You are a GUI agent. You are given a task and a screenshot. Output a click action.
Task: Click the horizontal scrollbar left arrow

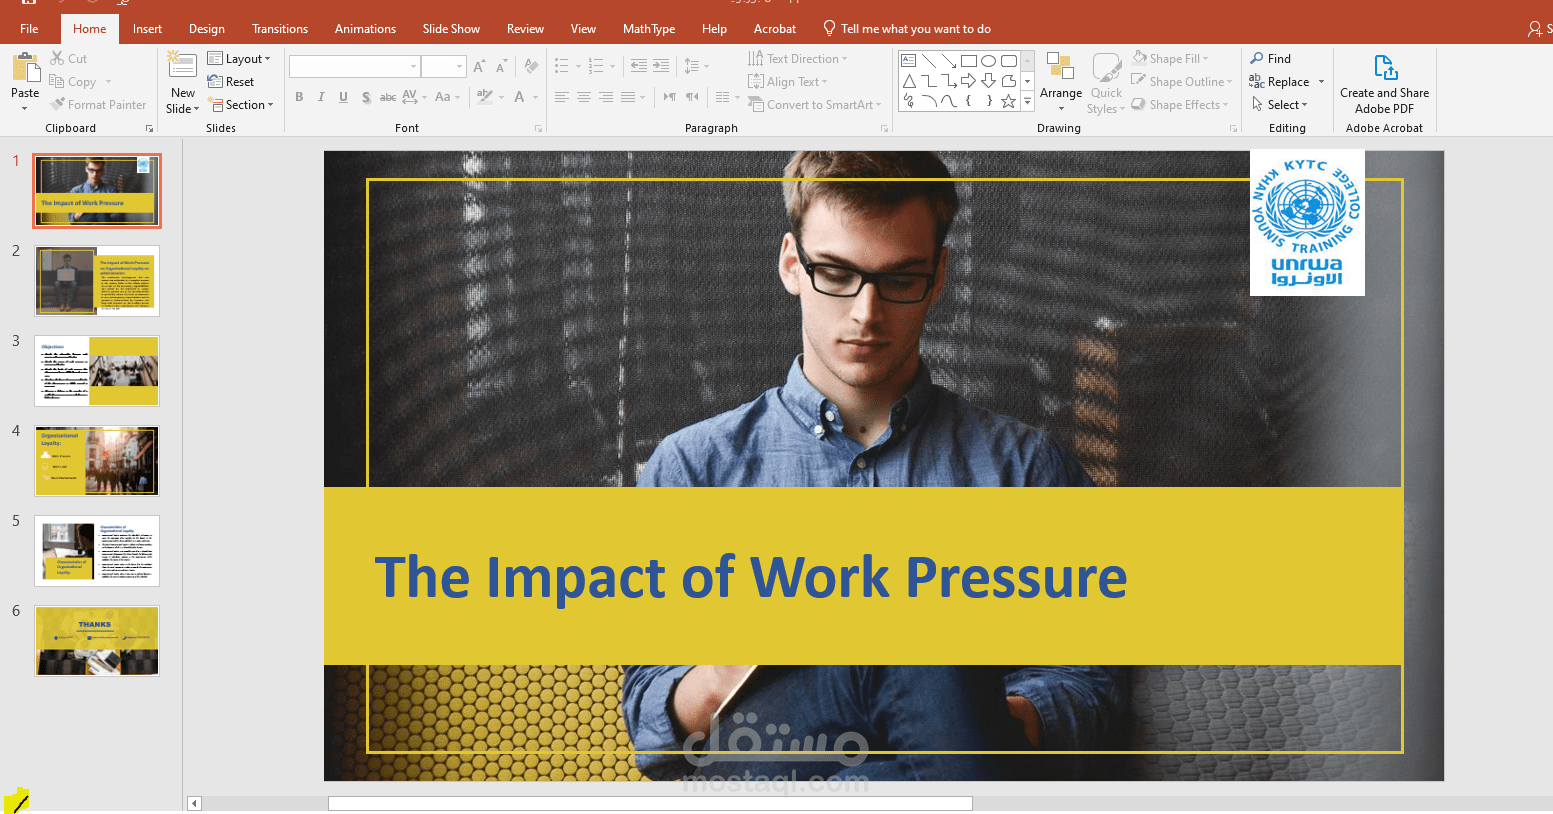195,803
